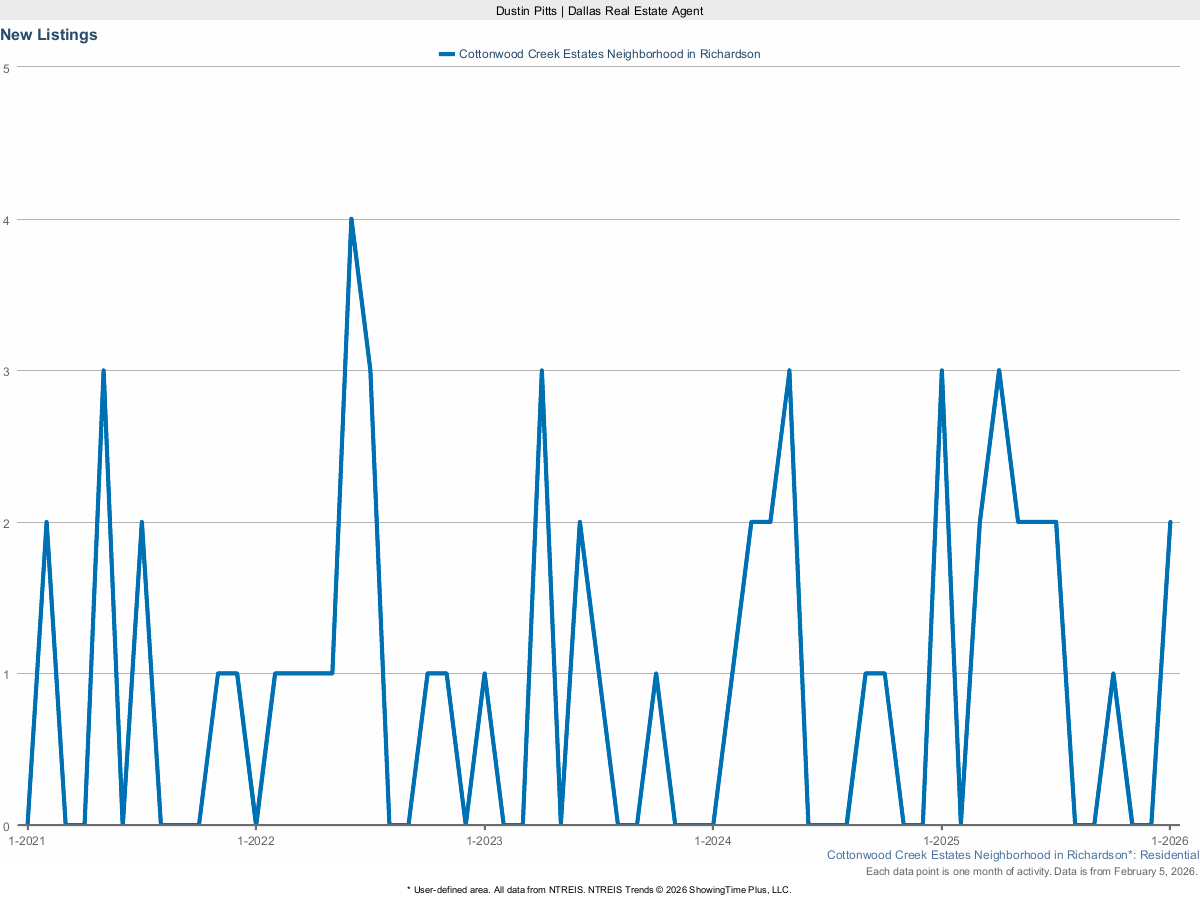The width and height of the screenshot is (1200, 900).
Task: Click the 1-2026 x-axis label
Action: [1170, 841]
